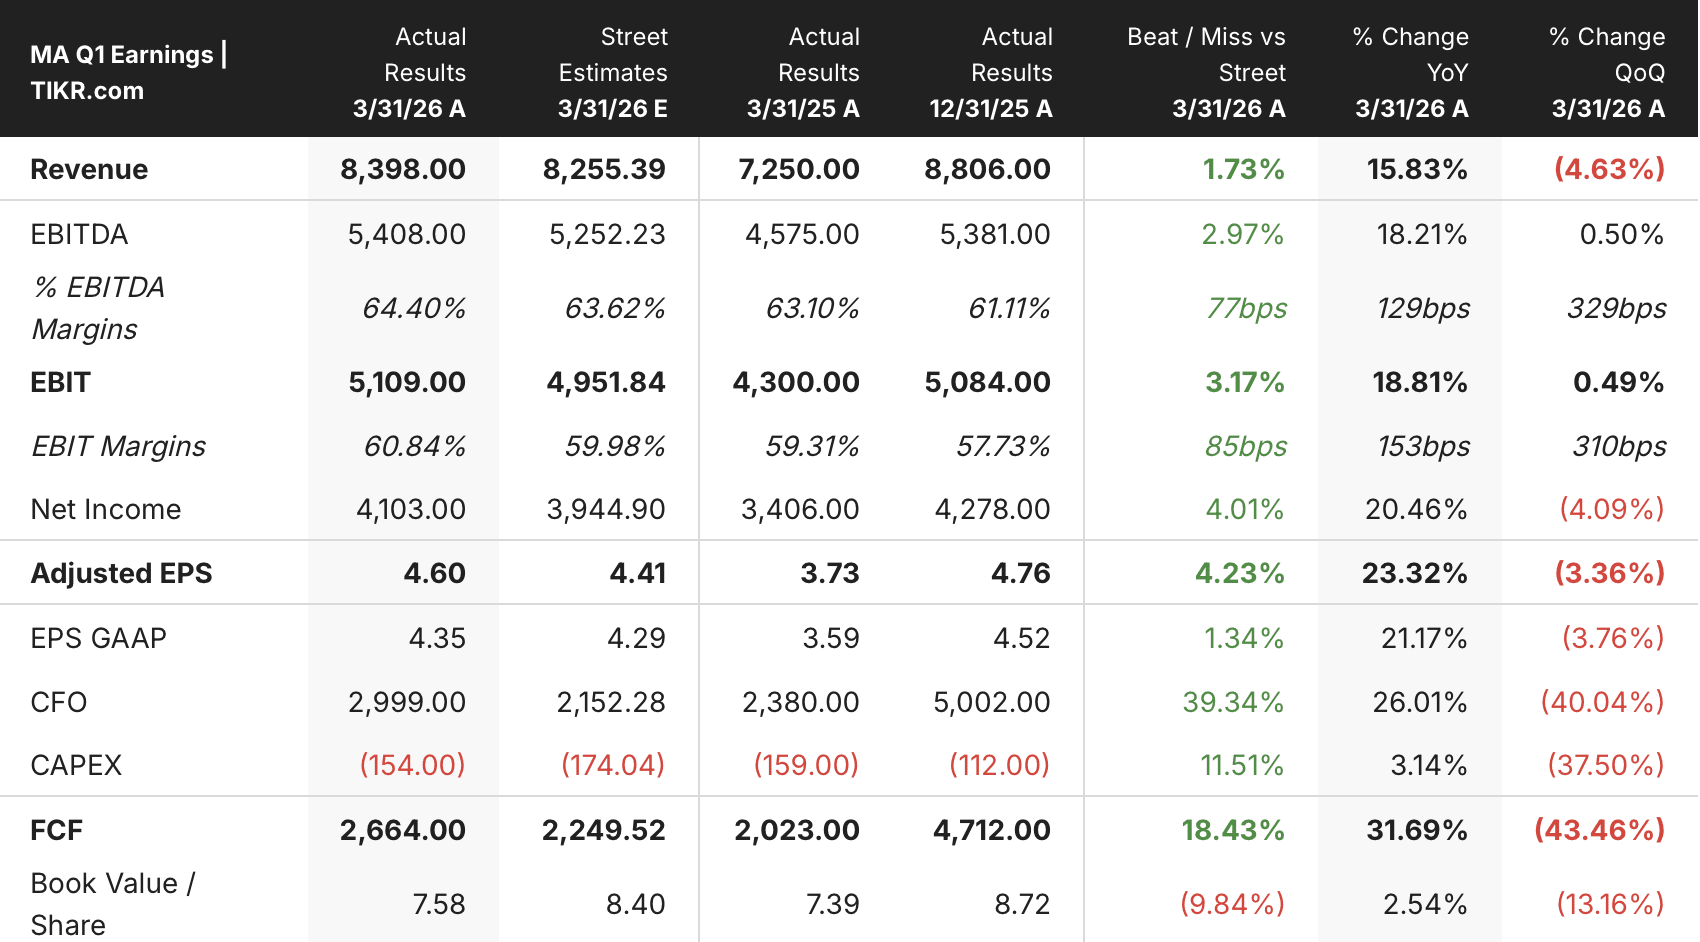Image resolution: width=1700 pixels, height=942 pixels.
Task: Select the Adjusted EPS street estimate 4.41
Action: click(x=637, y=573)
